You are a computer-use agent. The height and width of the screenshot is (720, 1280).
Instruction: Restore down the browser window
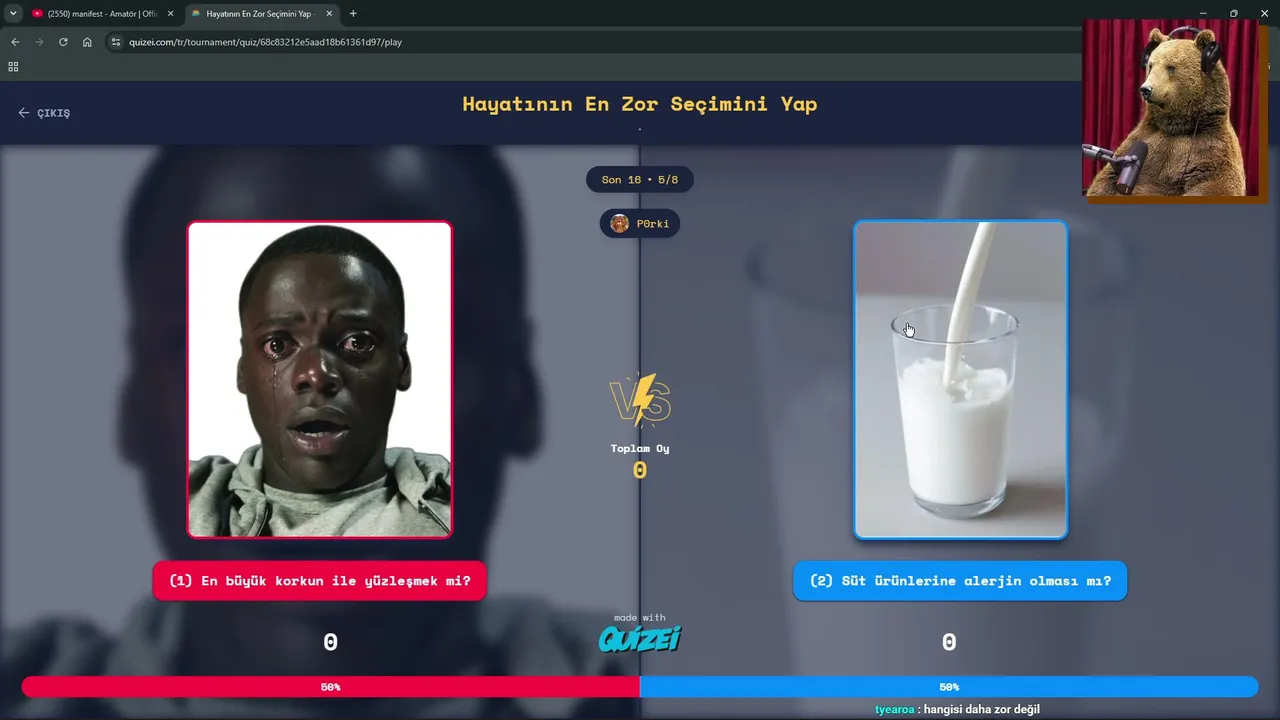(x=1233, y=13)
